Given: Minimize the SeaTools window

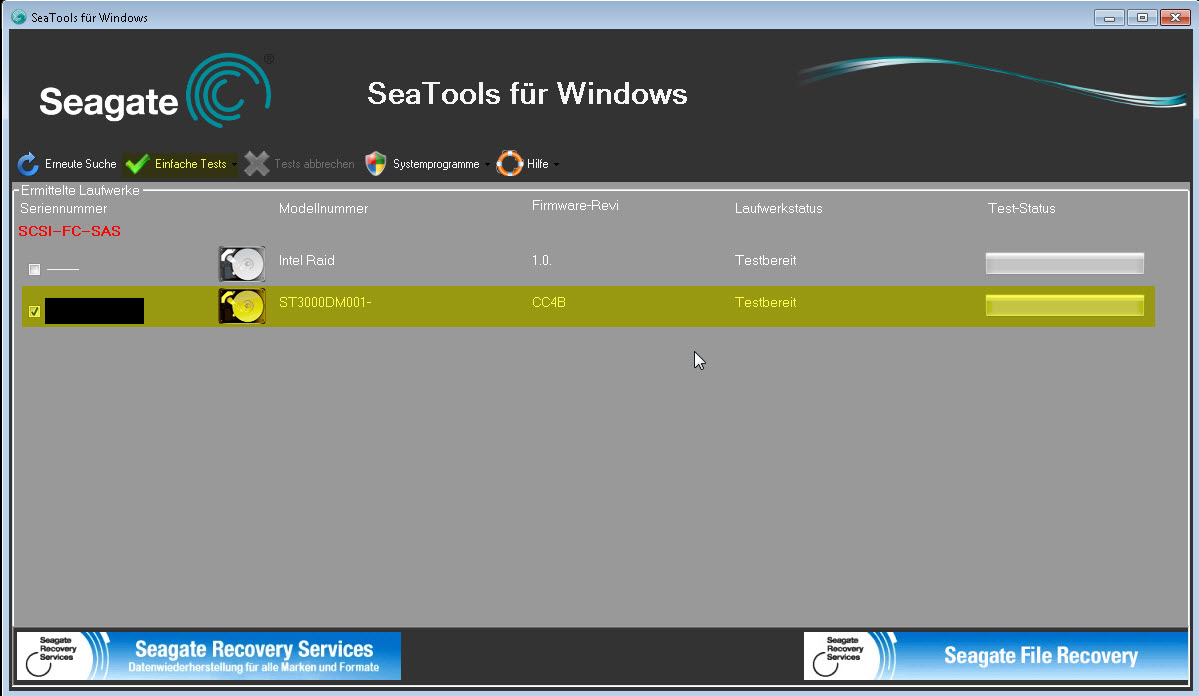Looking at the screenshot, I should pos(1109,17).
